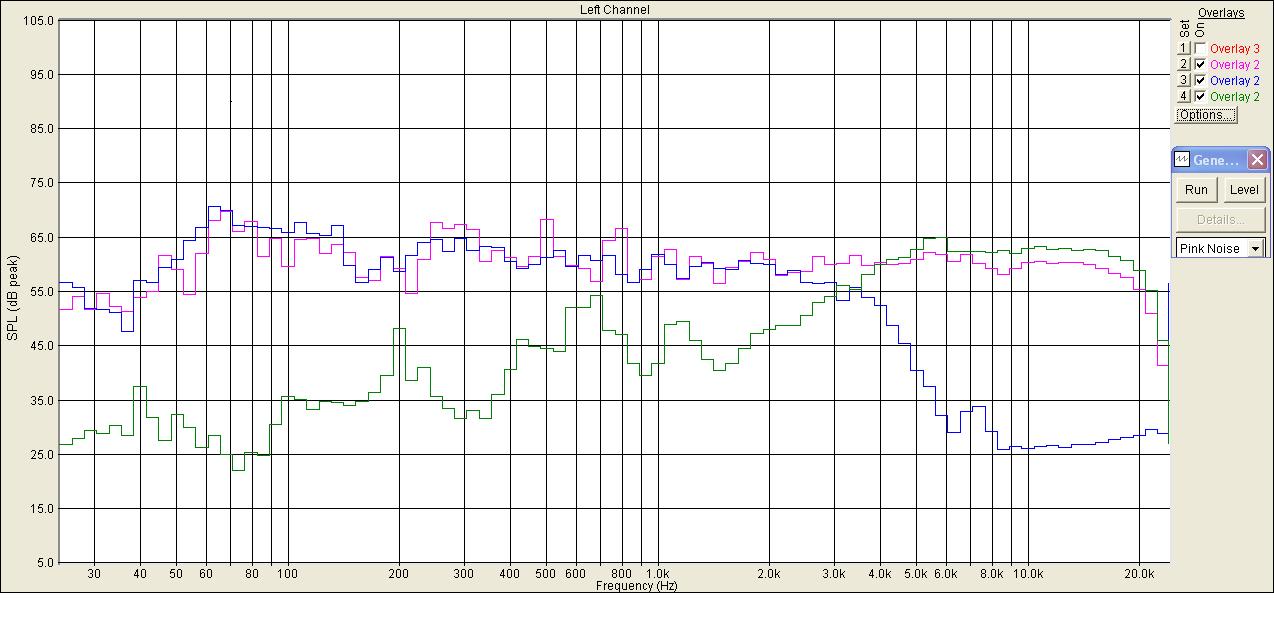Click the 5.0 SPL axis value
This screenshot has height=637, width=1274.
click(45, 563)
